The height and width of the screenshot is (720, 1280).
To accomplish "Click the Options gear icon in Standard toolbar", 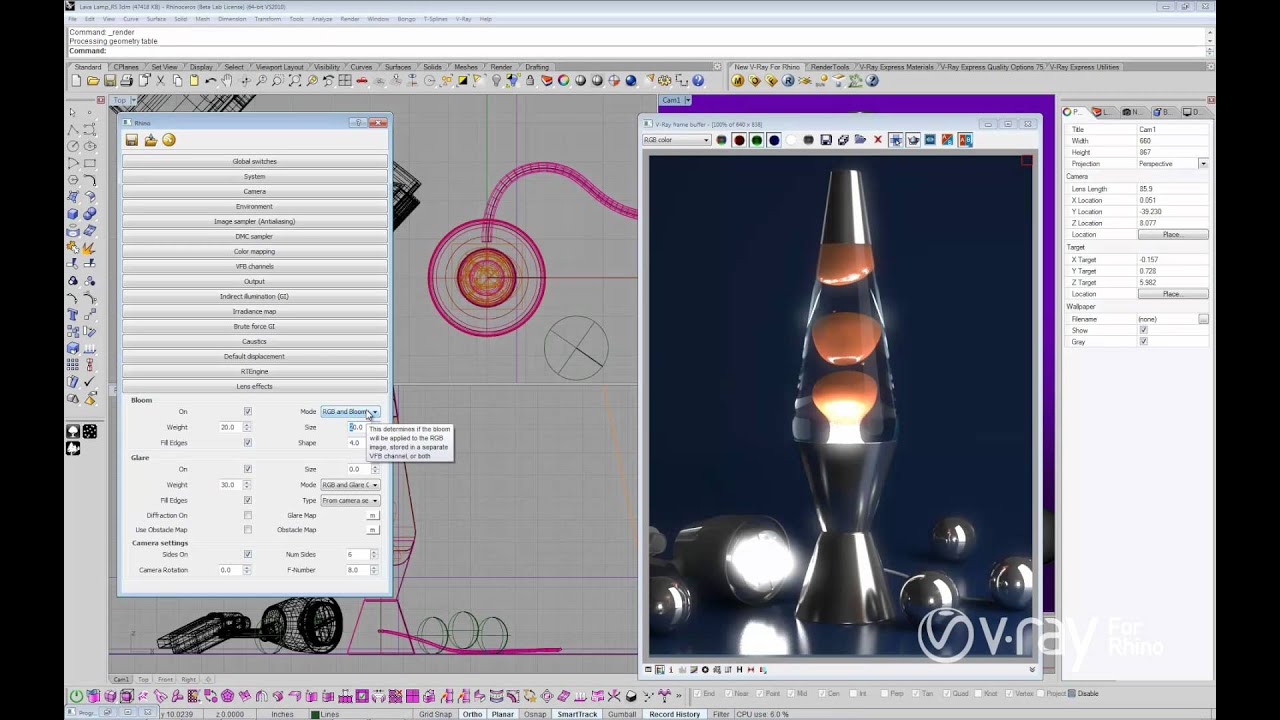I will [664, 81].
